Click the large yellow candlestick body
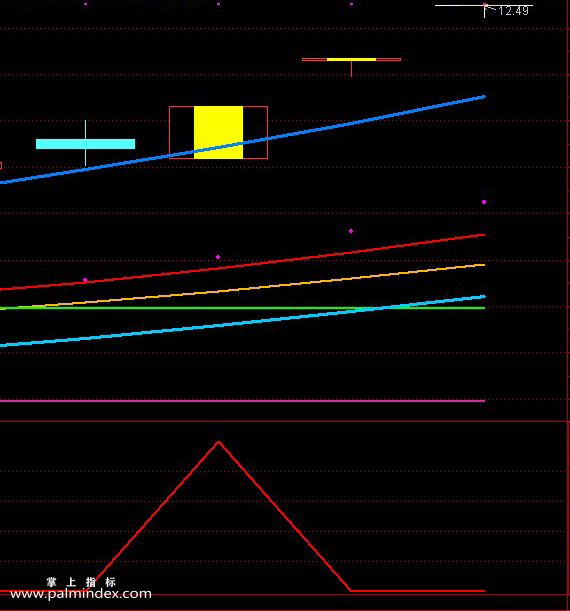The height and width of the screenshot is (611, 570). (218, 132)
